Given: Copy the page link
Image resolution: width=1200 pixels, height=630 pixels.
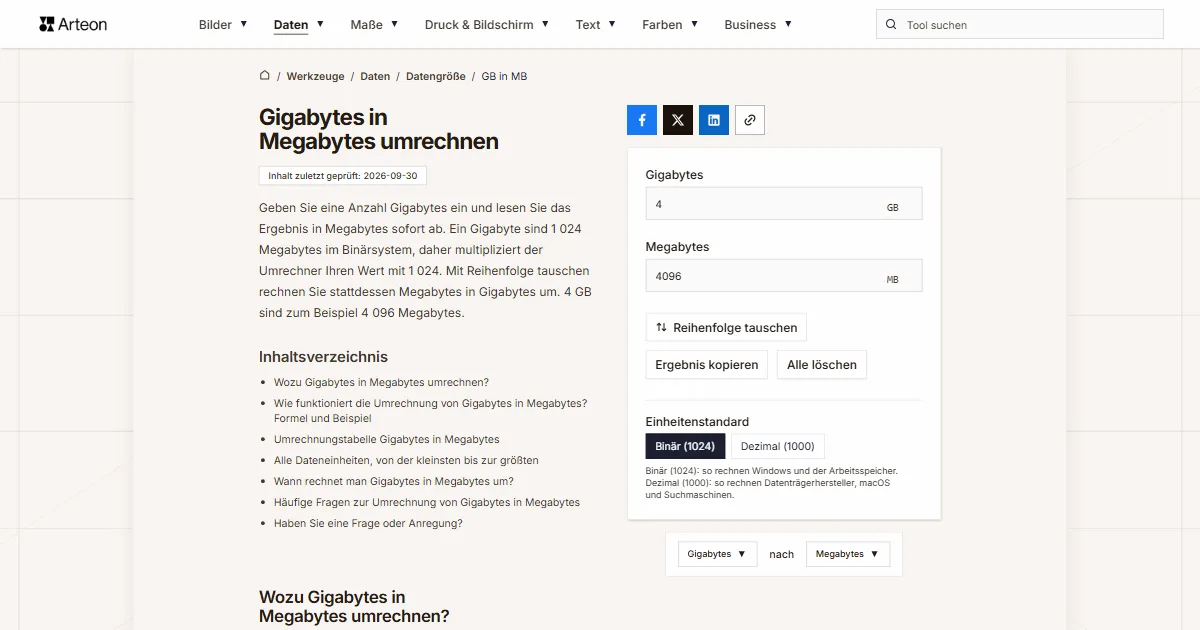Looking at the screenshot, I should pos(750,120).
